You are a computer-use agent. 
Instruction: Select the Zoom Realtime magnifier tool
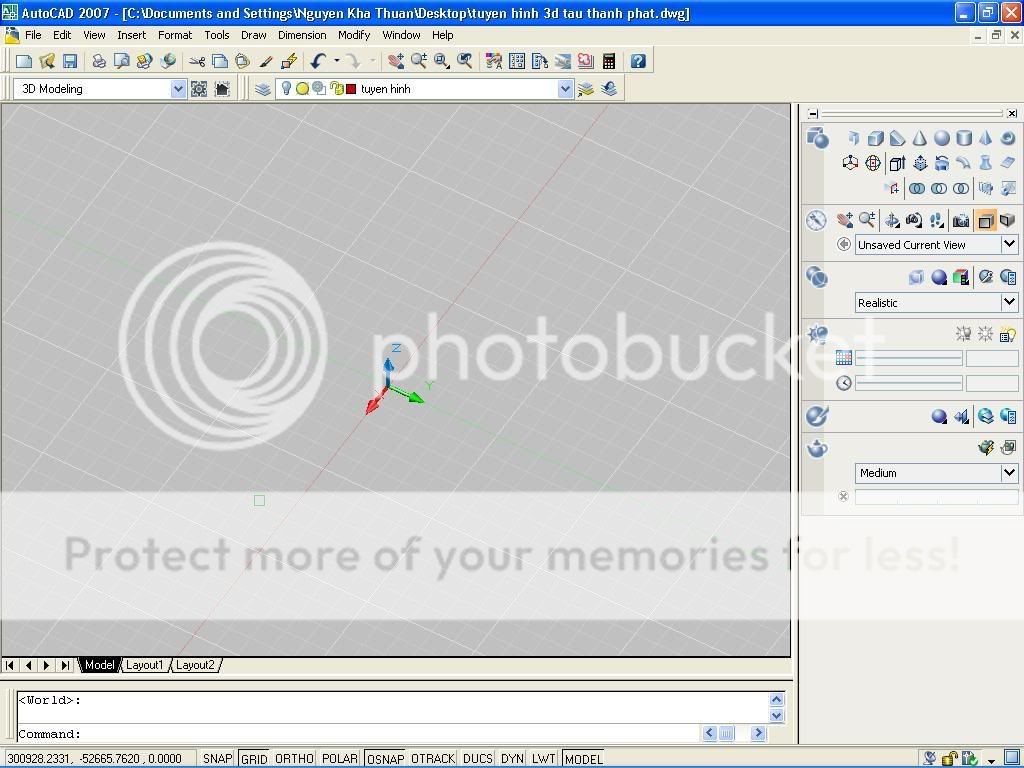[419, 61]
